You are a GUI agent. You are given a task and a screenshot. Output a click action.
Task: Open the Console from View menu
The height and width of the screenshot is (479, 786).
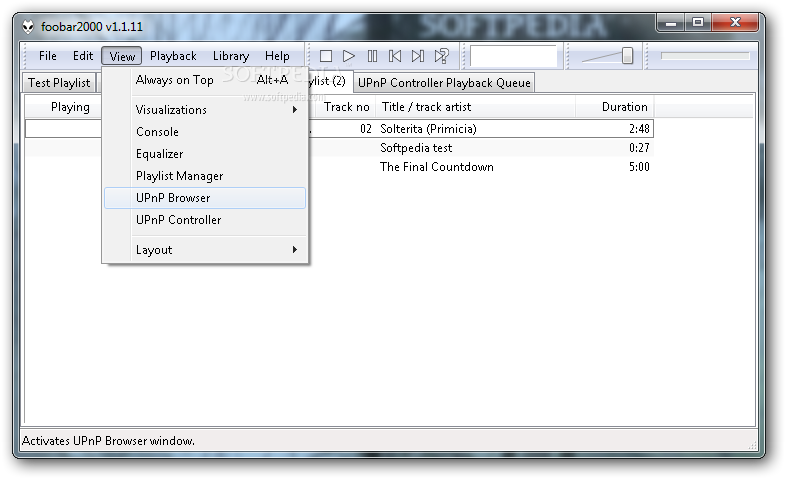point(205,132)
